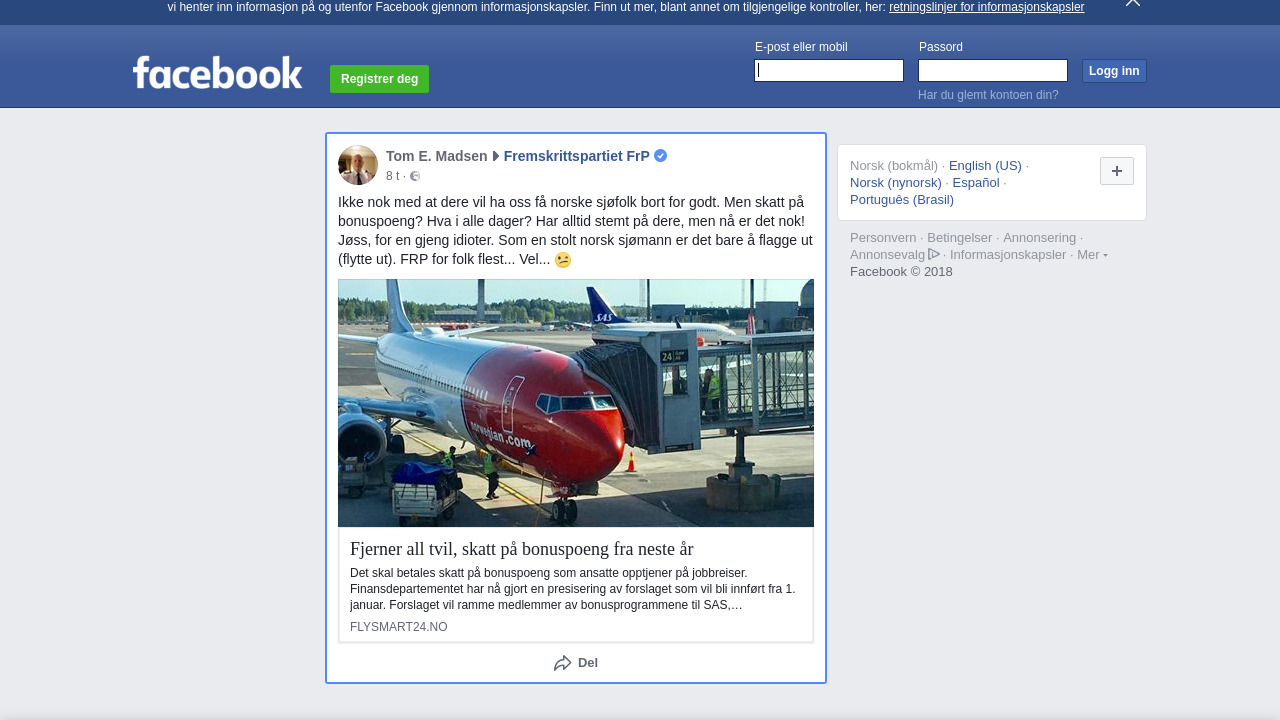Image resolution: width=1280 pixels, height=720 pixels.
Task: Open the cookie policy link (retningslinjer for informasjonskapsler)
Action: pyautogui.click(x=986, y=7)
